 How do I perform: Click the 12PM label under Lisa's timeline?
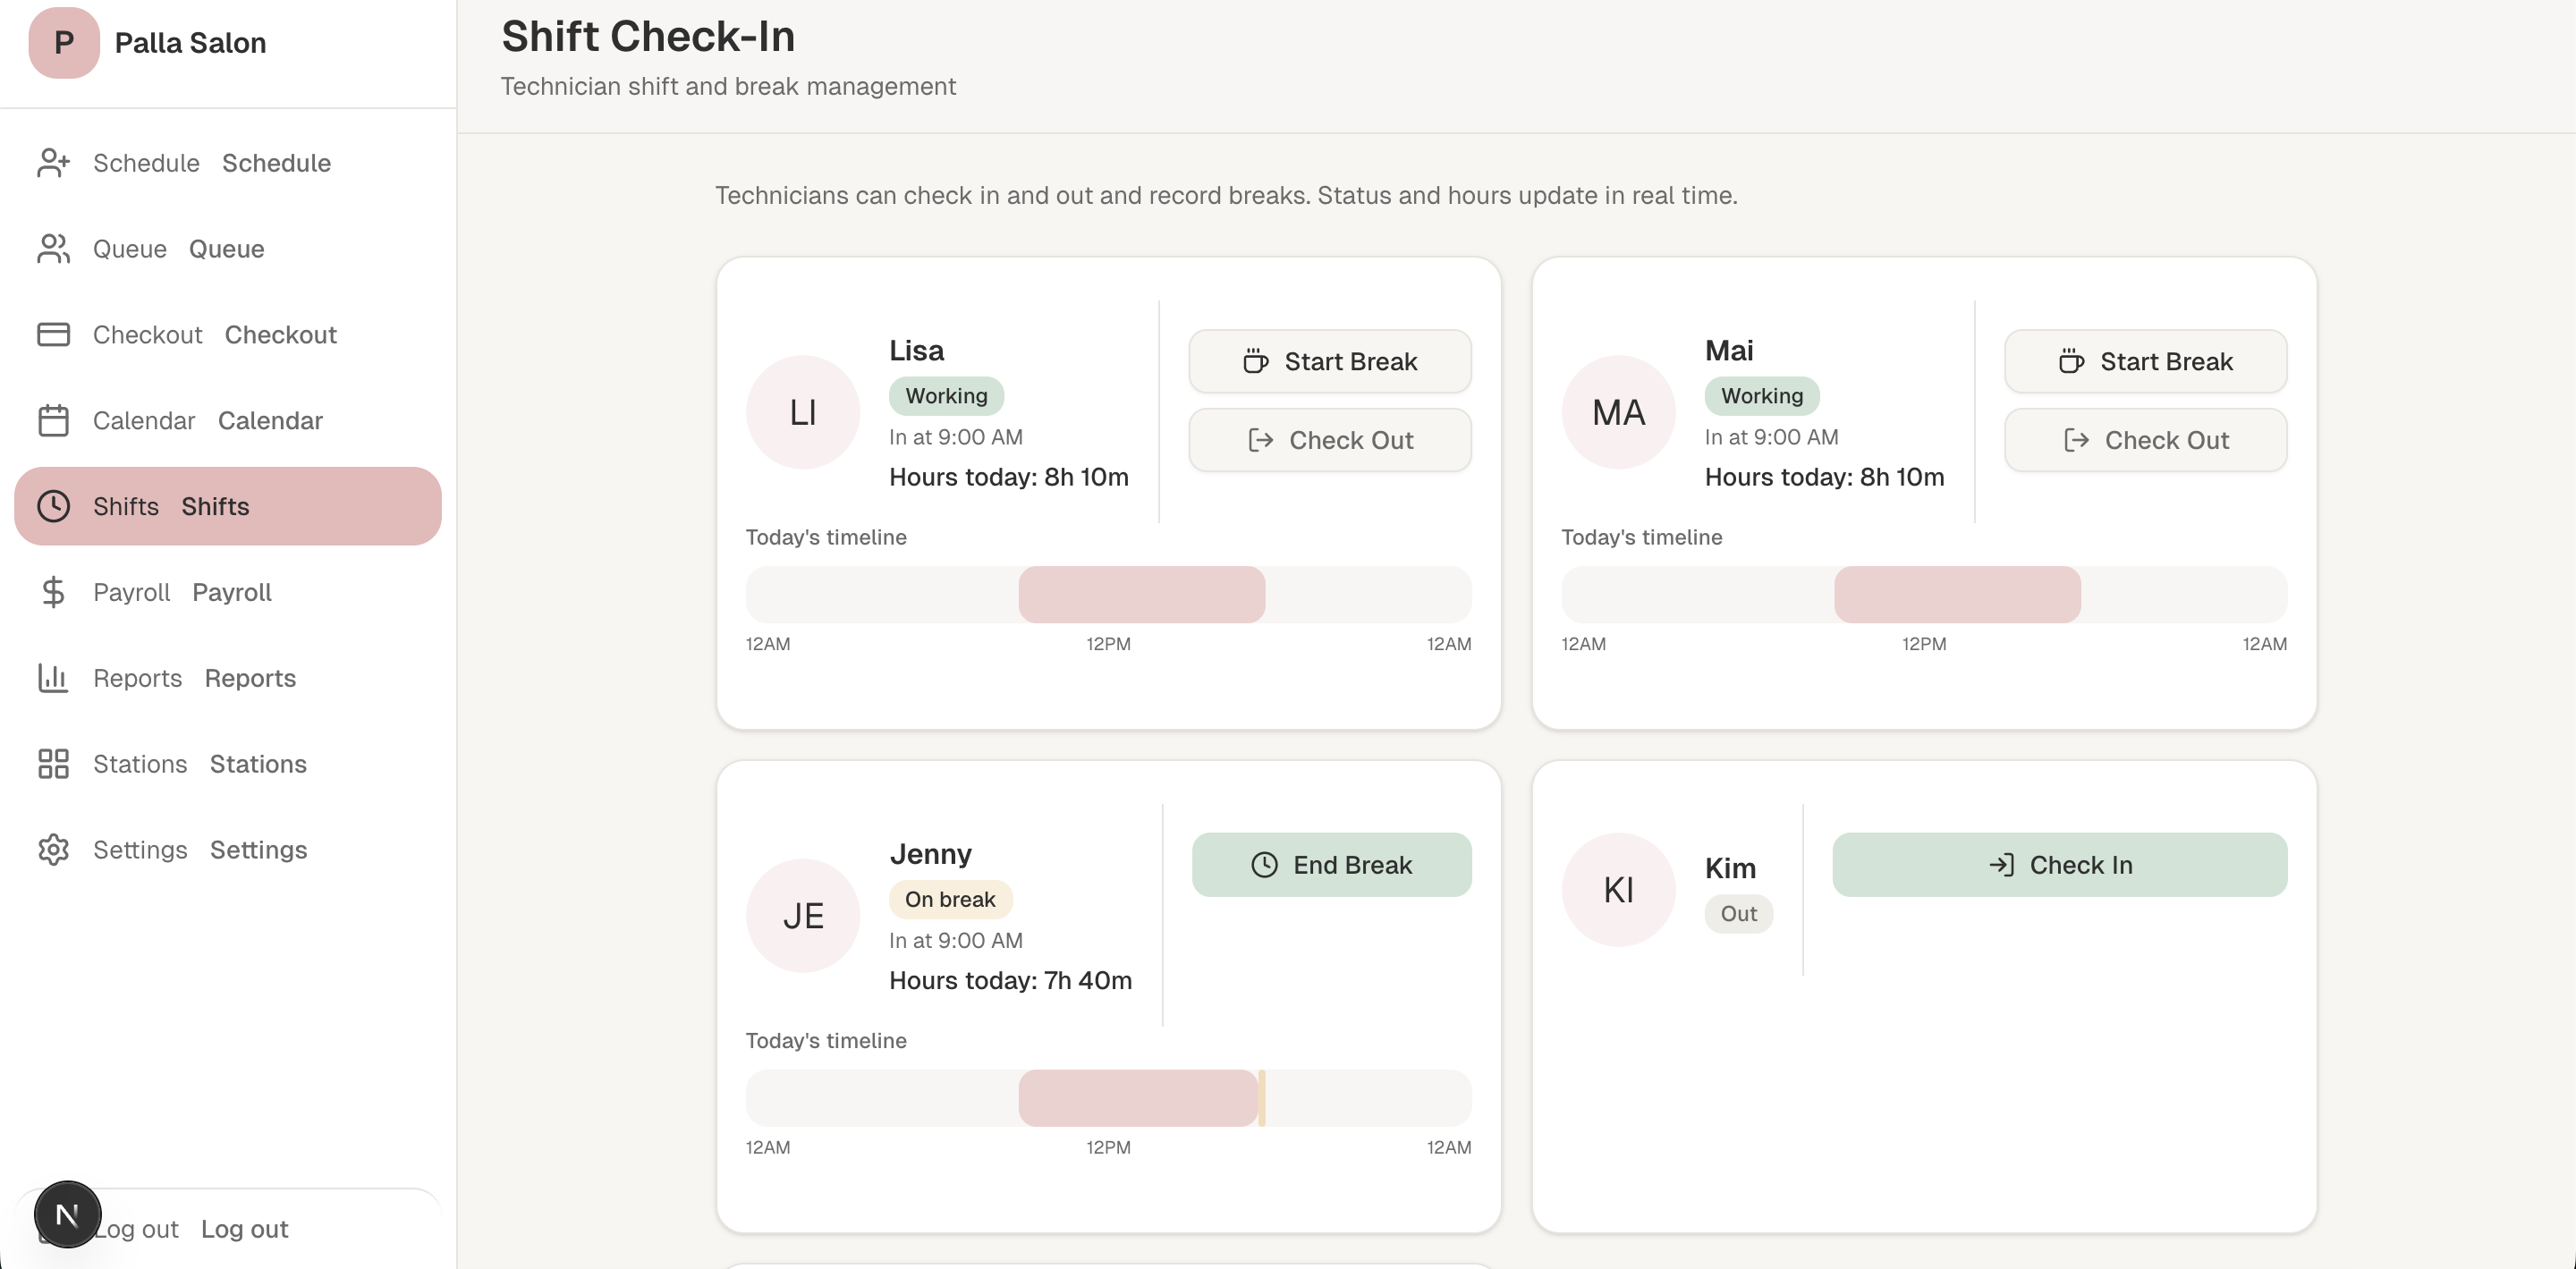pos(1109,644)
